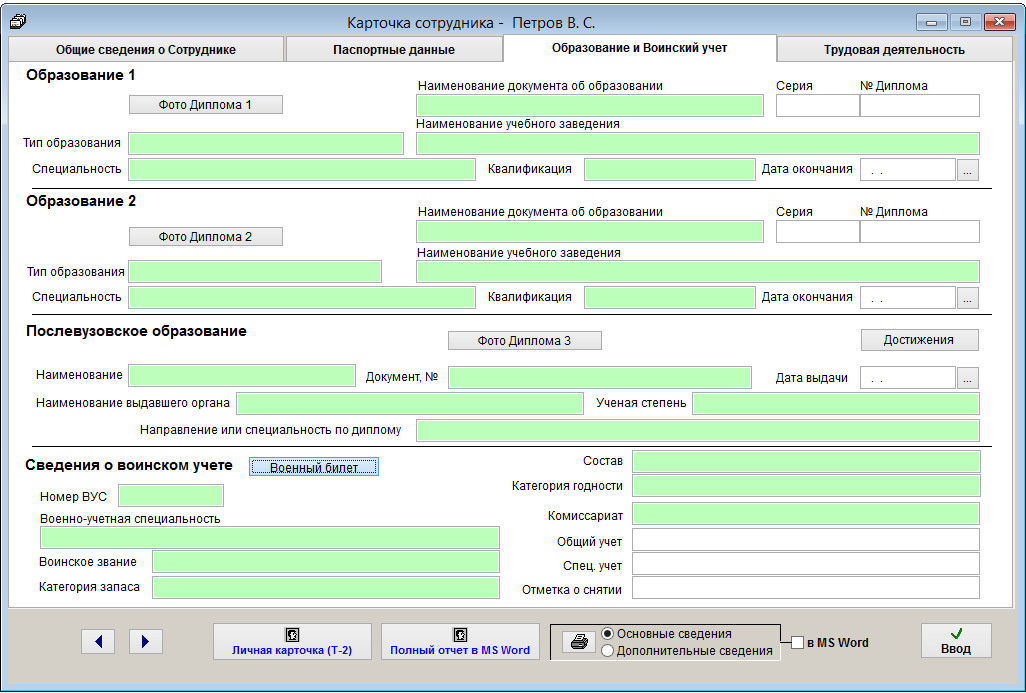Viewport: 1026px width, 693px height.
Task: Focus Образование 2 document name field
Action: (x=590, y=232)
